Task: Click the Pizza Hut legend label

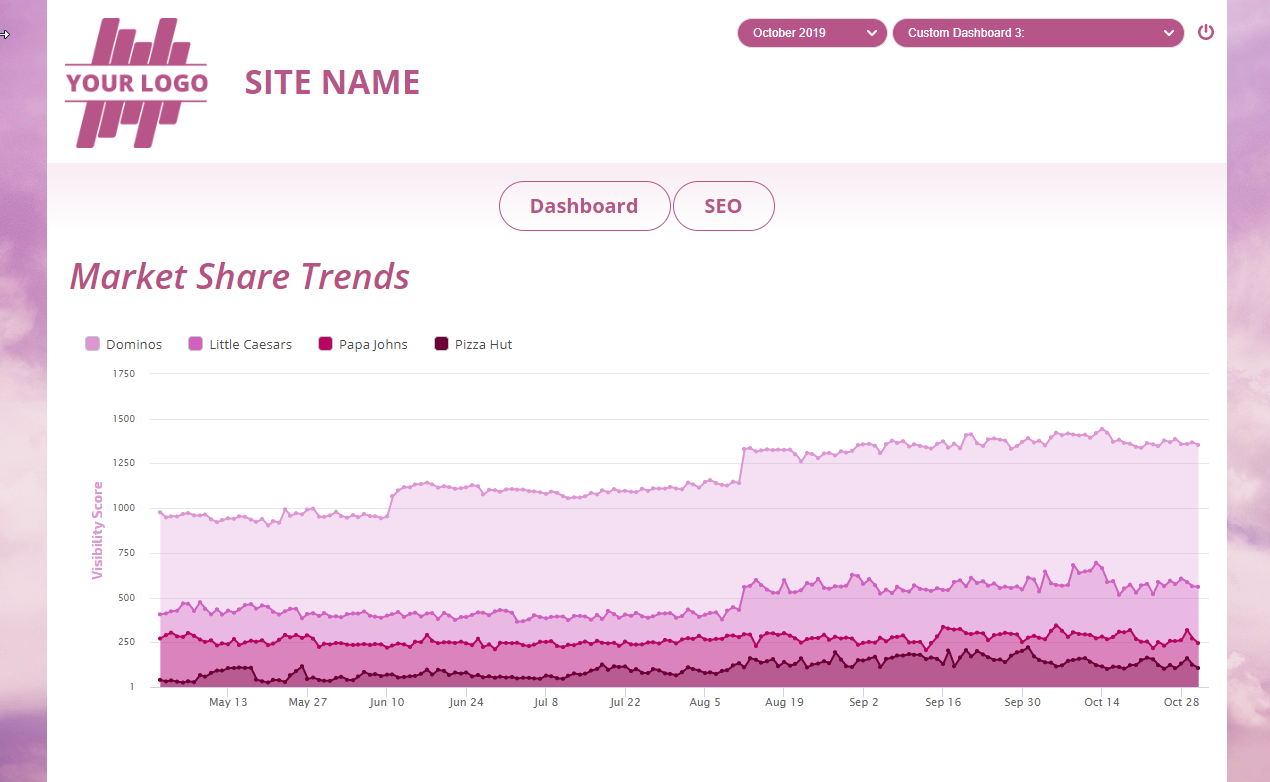Action: (483, 344)
